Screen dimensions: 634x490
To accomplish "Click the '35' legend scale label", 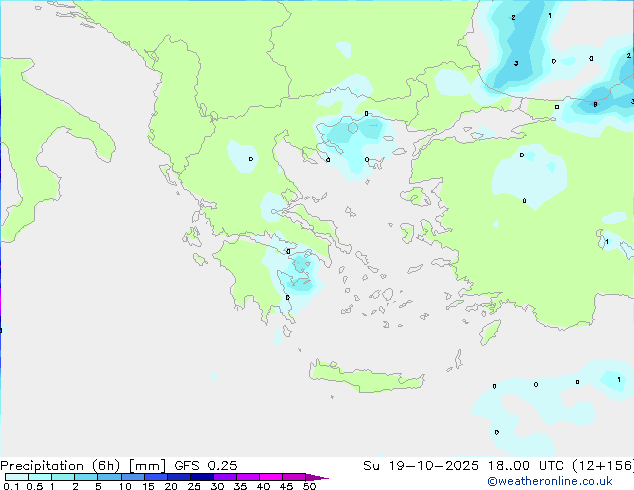I will tap(240, 486).
